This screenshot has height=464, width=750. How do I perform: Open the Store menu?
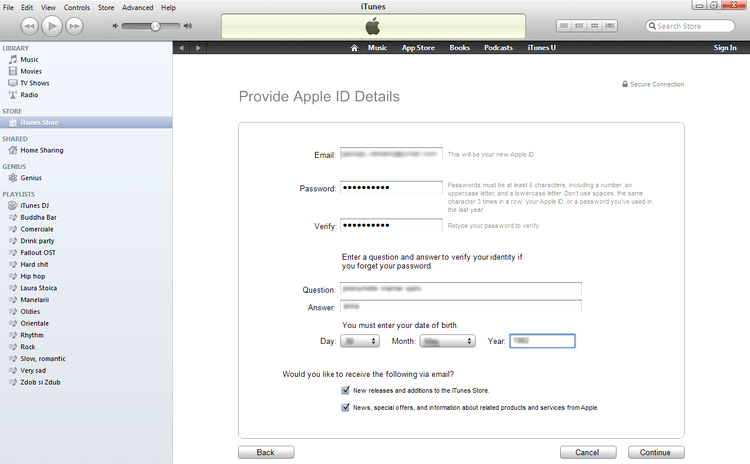click(106, 7)
